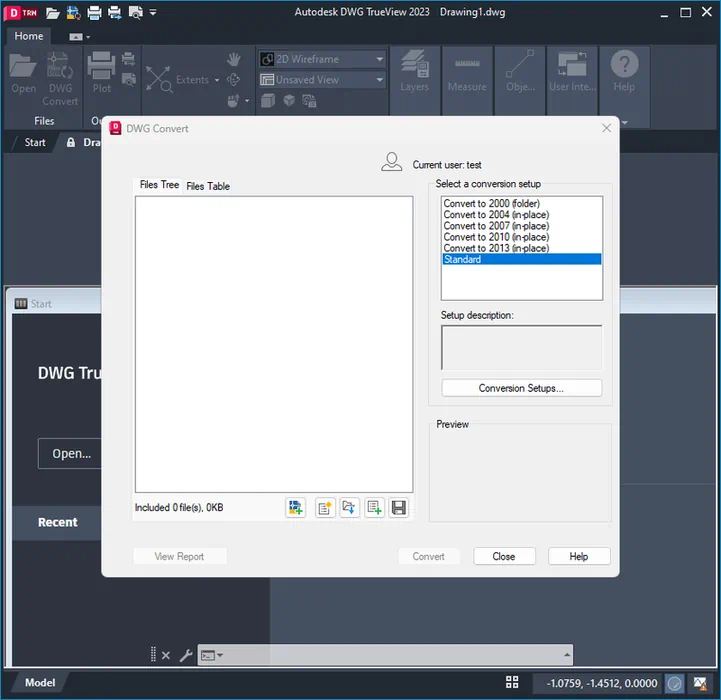The width and height of the screenshot is (721, 700).
Task: Select Convert to 2013 (in-place) setup
Action: pos(521,248)
